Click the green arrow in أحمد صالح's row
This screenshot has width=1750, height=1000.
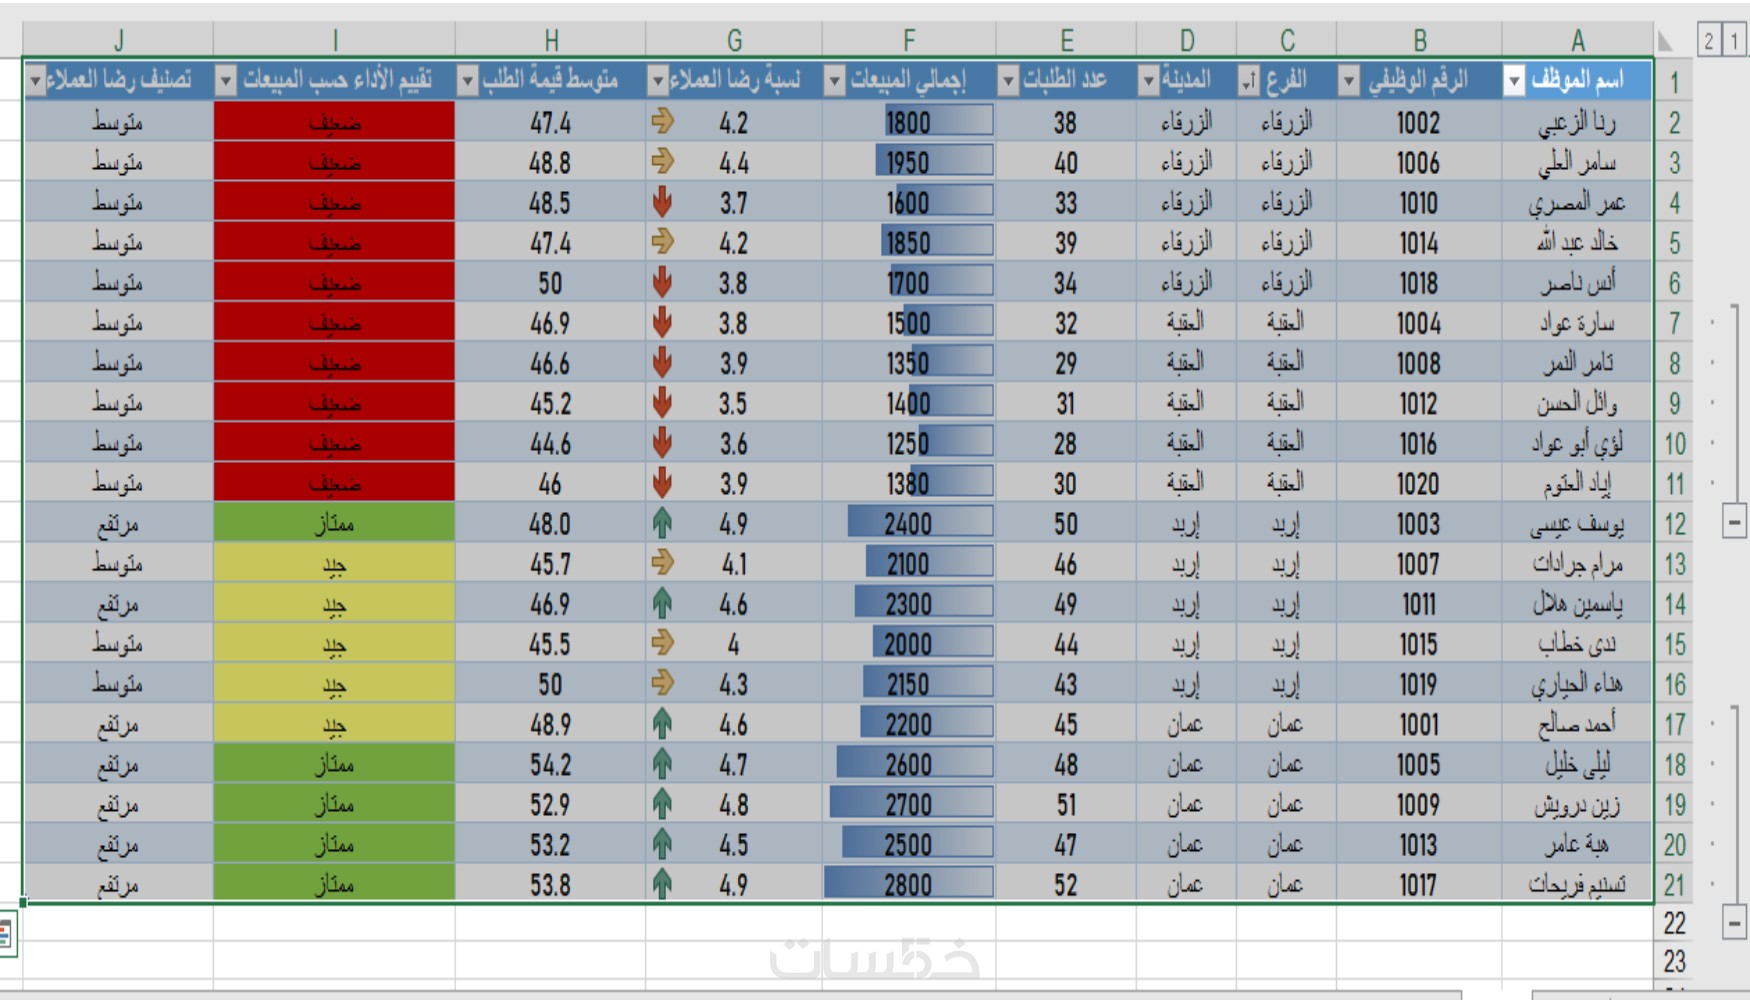(662, 724)
